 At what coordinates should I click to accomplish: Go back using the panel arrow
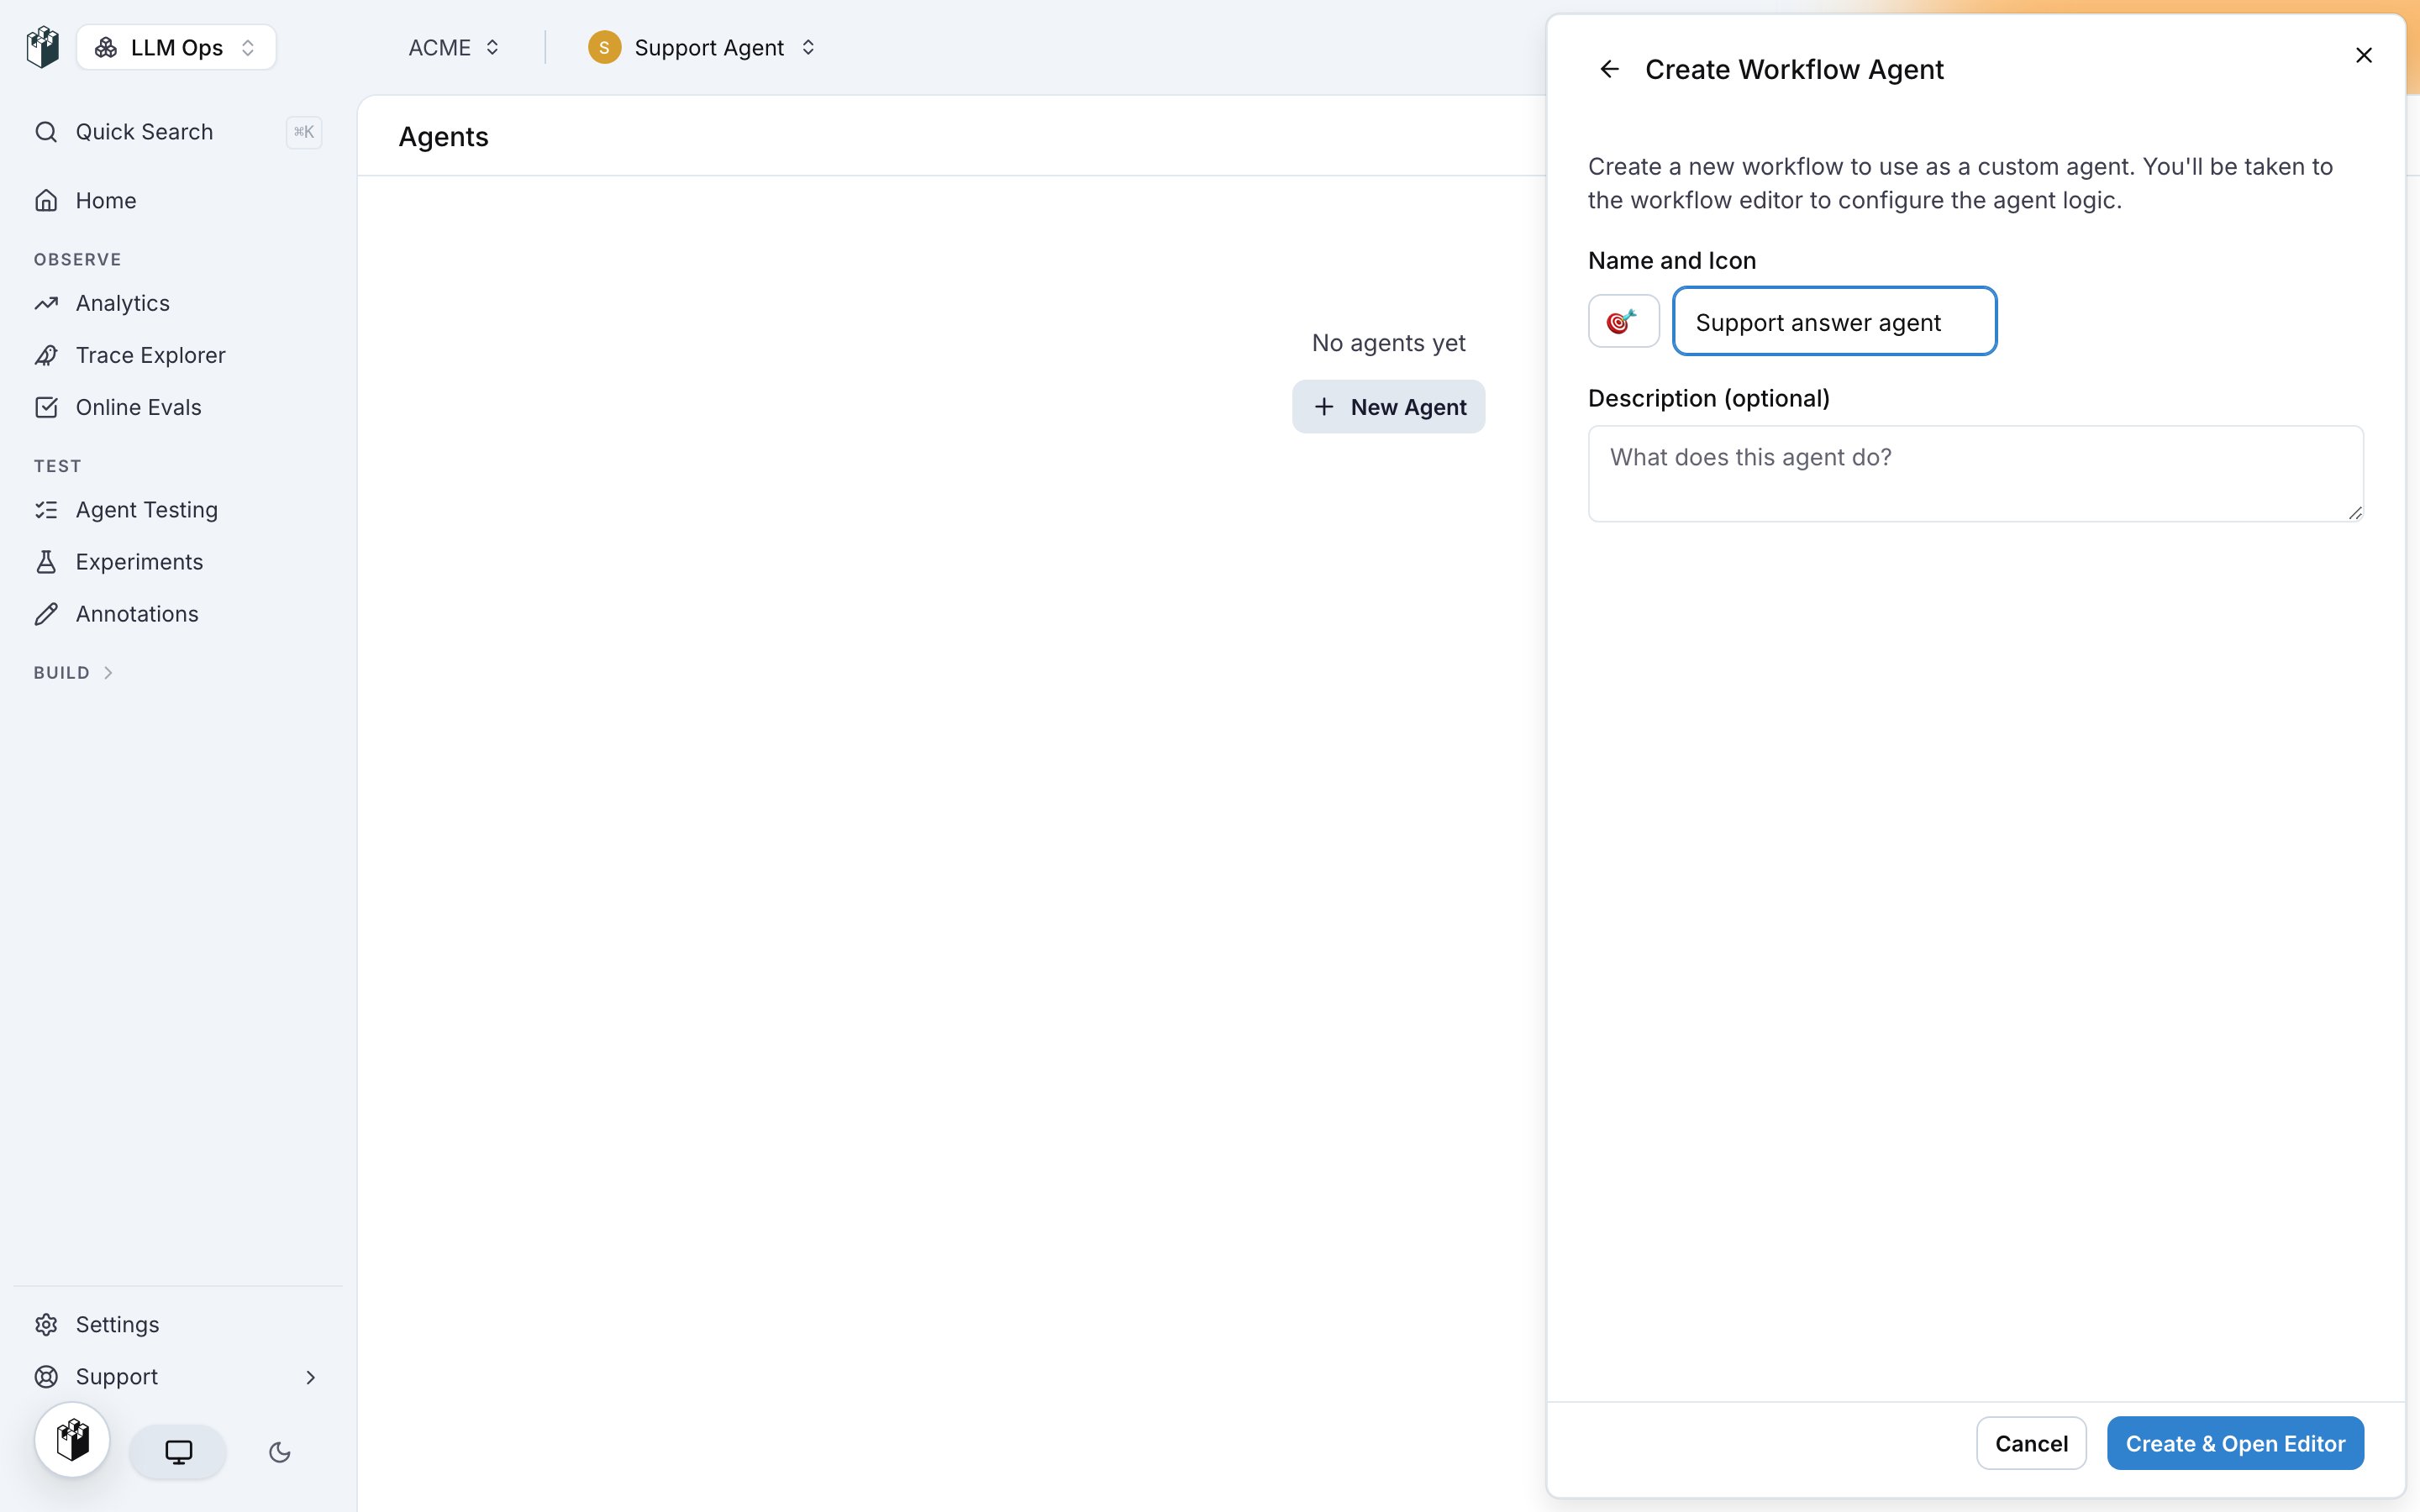point(1609,69)
